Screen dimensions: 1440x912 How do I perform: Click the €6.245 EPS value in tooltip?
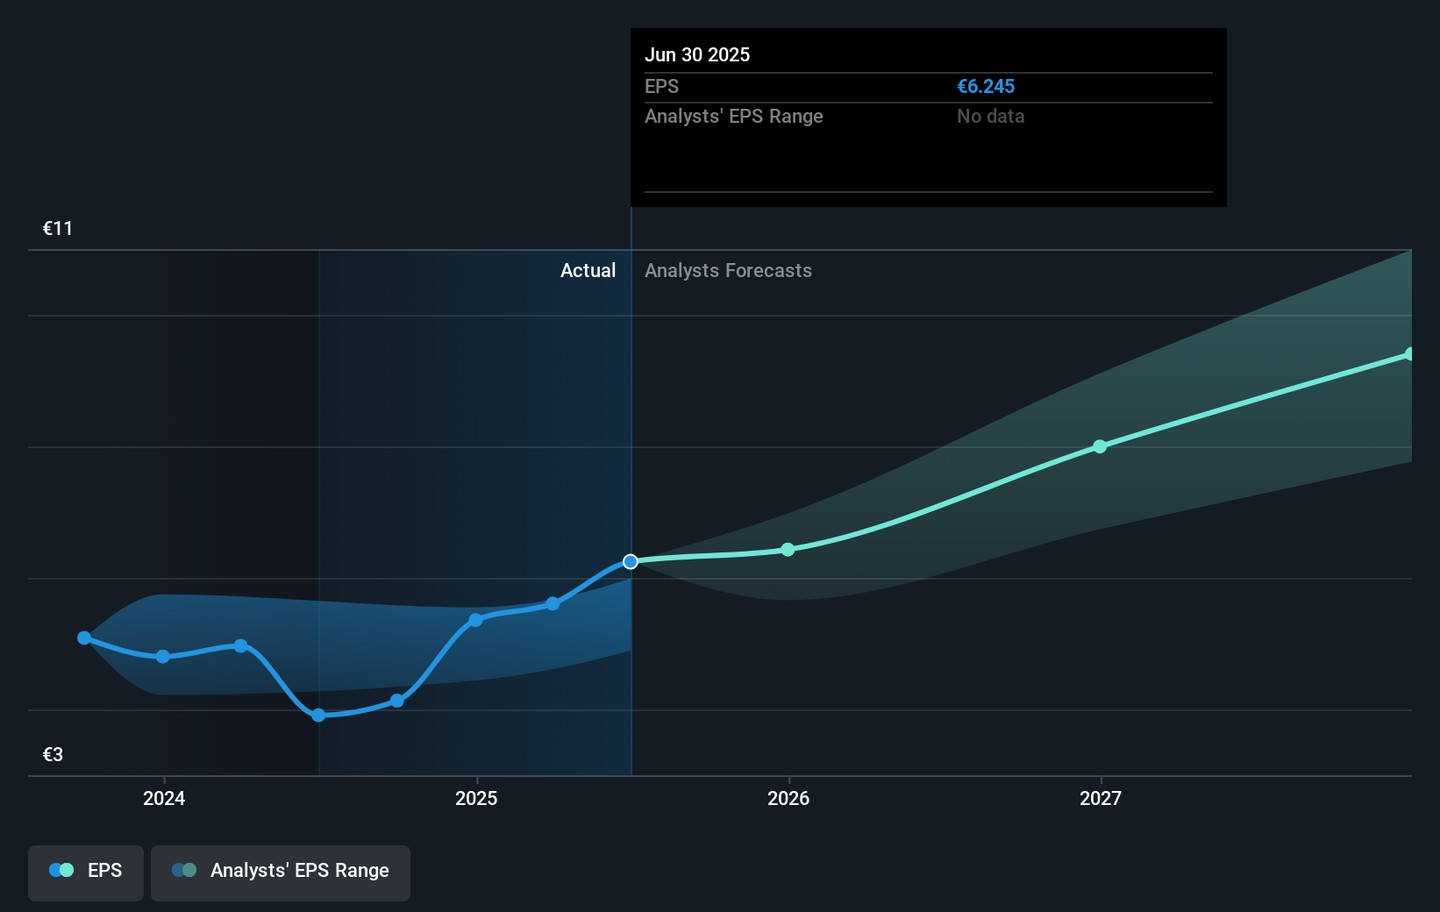tap(985, 87)
